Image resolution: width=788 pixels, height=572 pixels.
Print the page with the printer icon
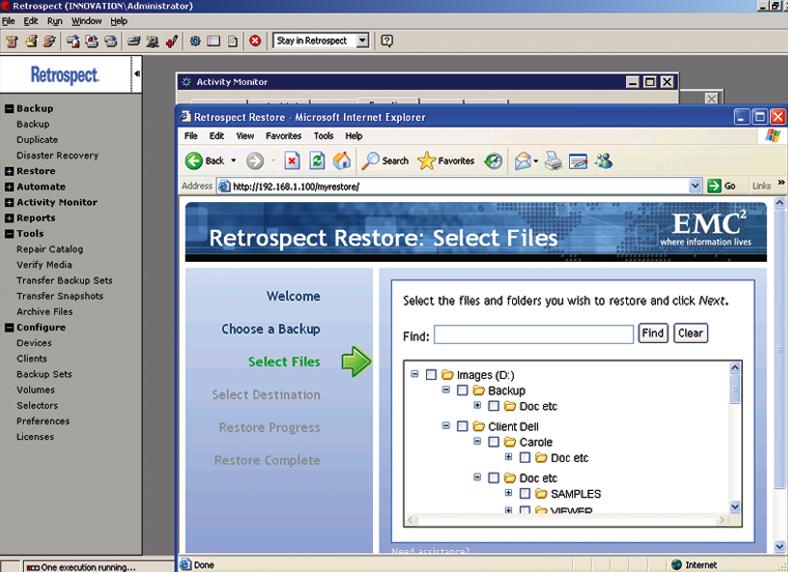[553, 161]
